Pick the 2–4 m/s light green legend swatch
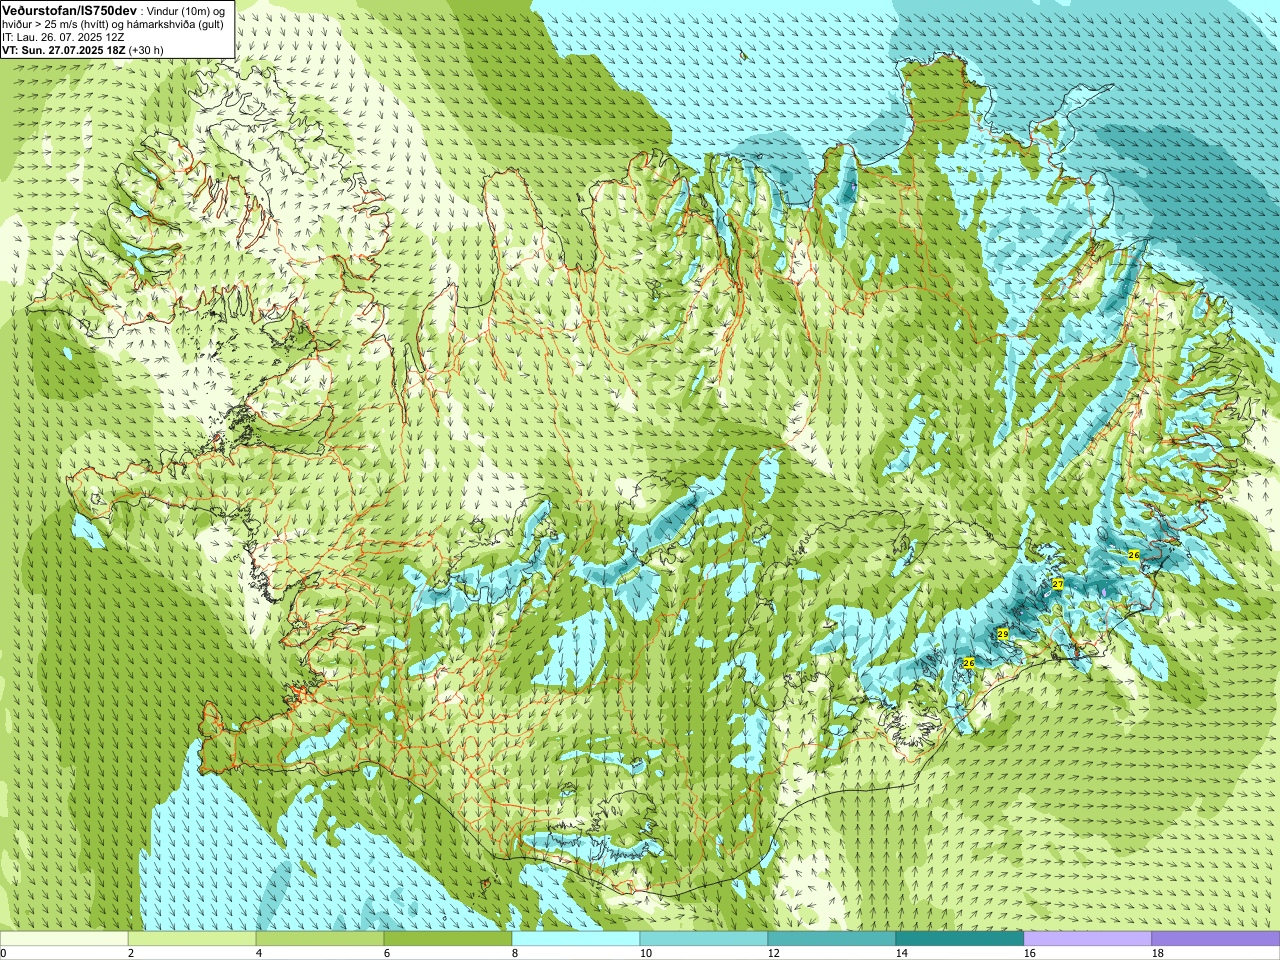1280x960 pixels. pos(192,939)
